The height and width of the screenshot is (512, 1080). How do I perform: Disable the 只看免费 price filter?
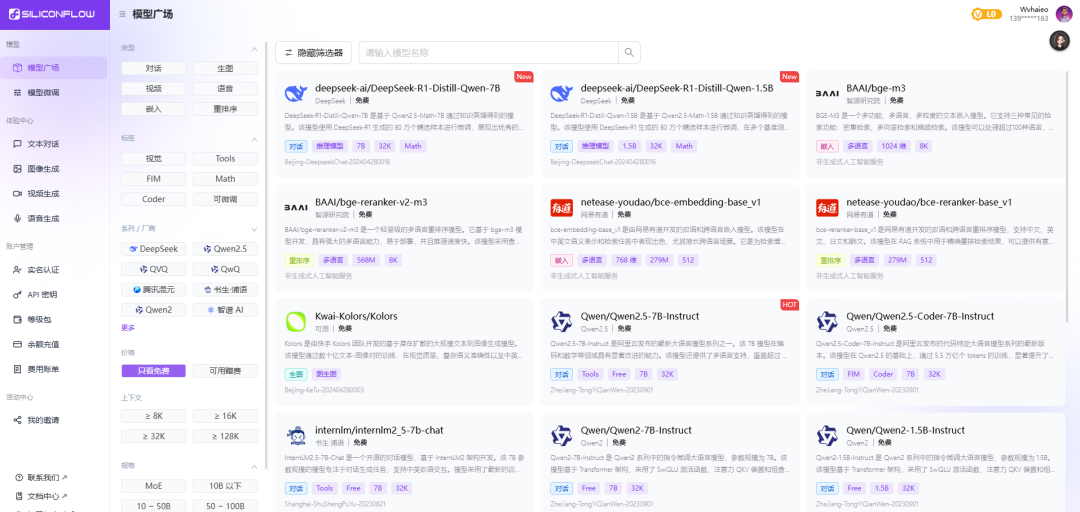point(154,371)
